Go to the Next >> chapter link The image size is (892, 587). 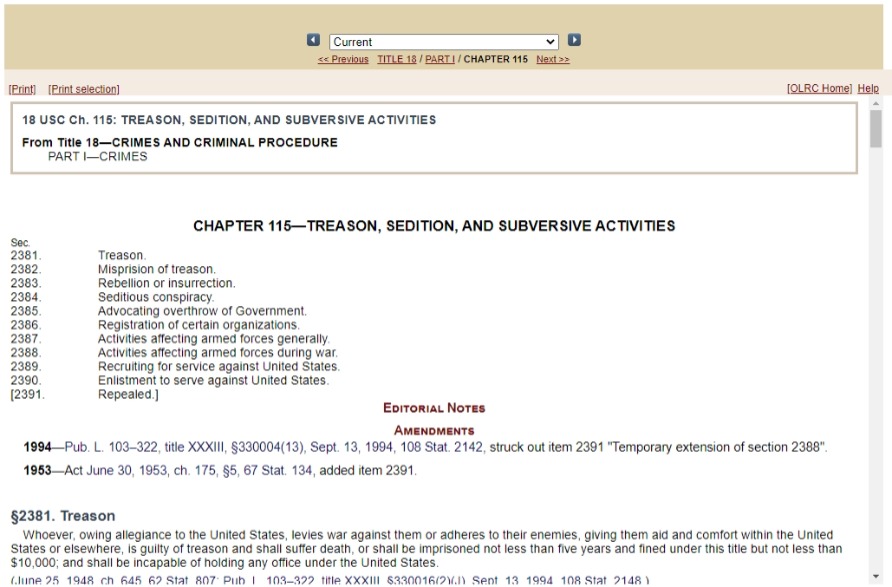(552, 59)
